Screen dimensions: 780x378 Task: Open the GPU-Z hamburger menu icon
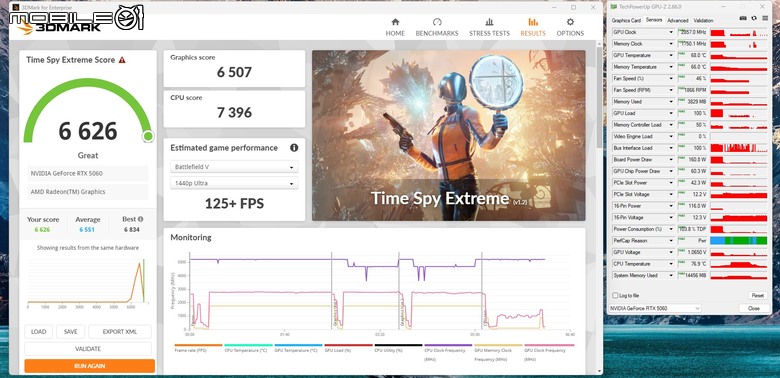[764, 18]
